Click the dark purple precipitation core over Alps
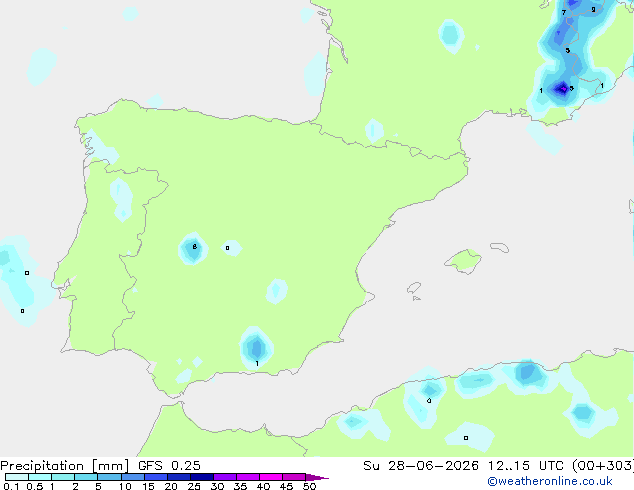The image size is (634, 490). pyautogui.click(x=562, y=89)
